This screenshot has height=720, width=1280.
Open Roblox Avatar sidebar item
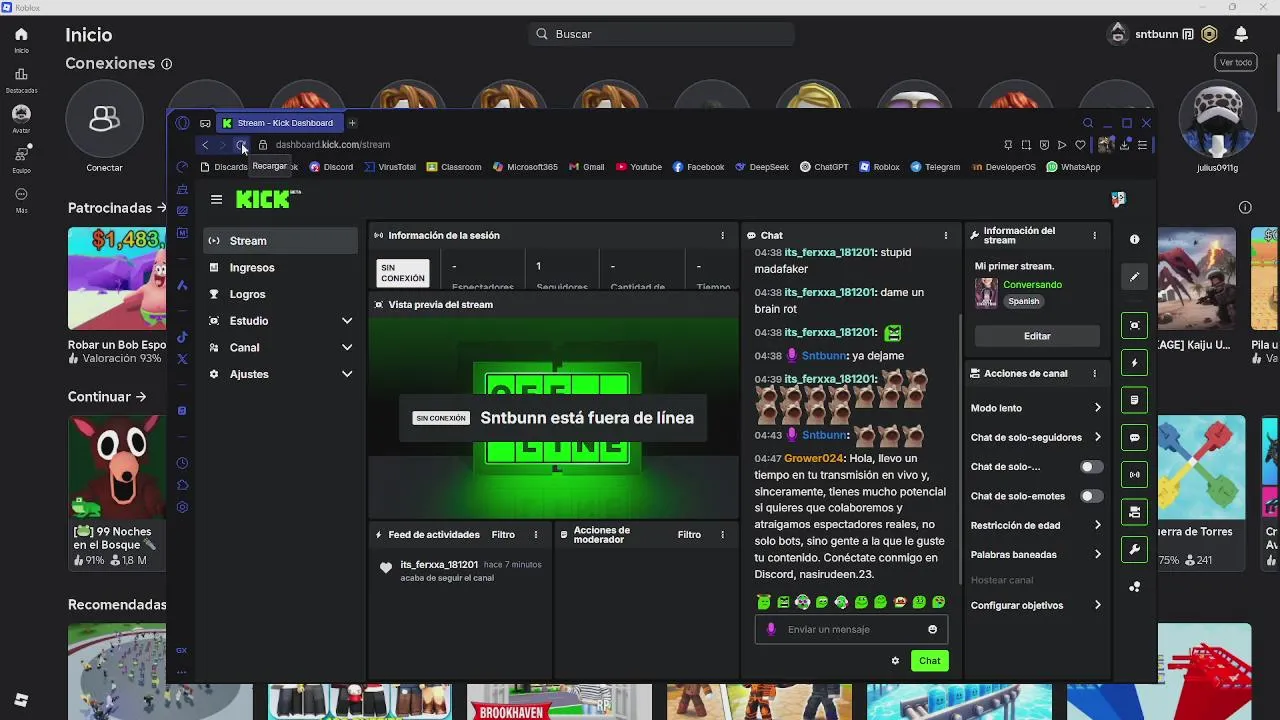pos(21,119)
